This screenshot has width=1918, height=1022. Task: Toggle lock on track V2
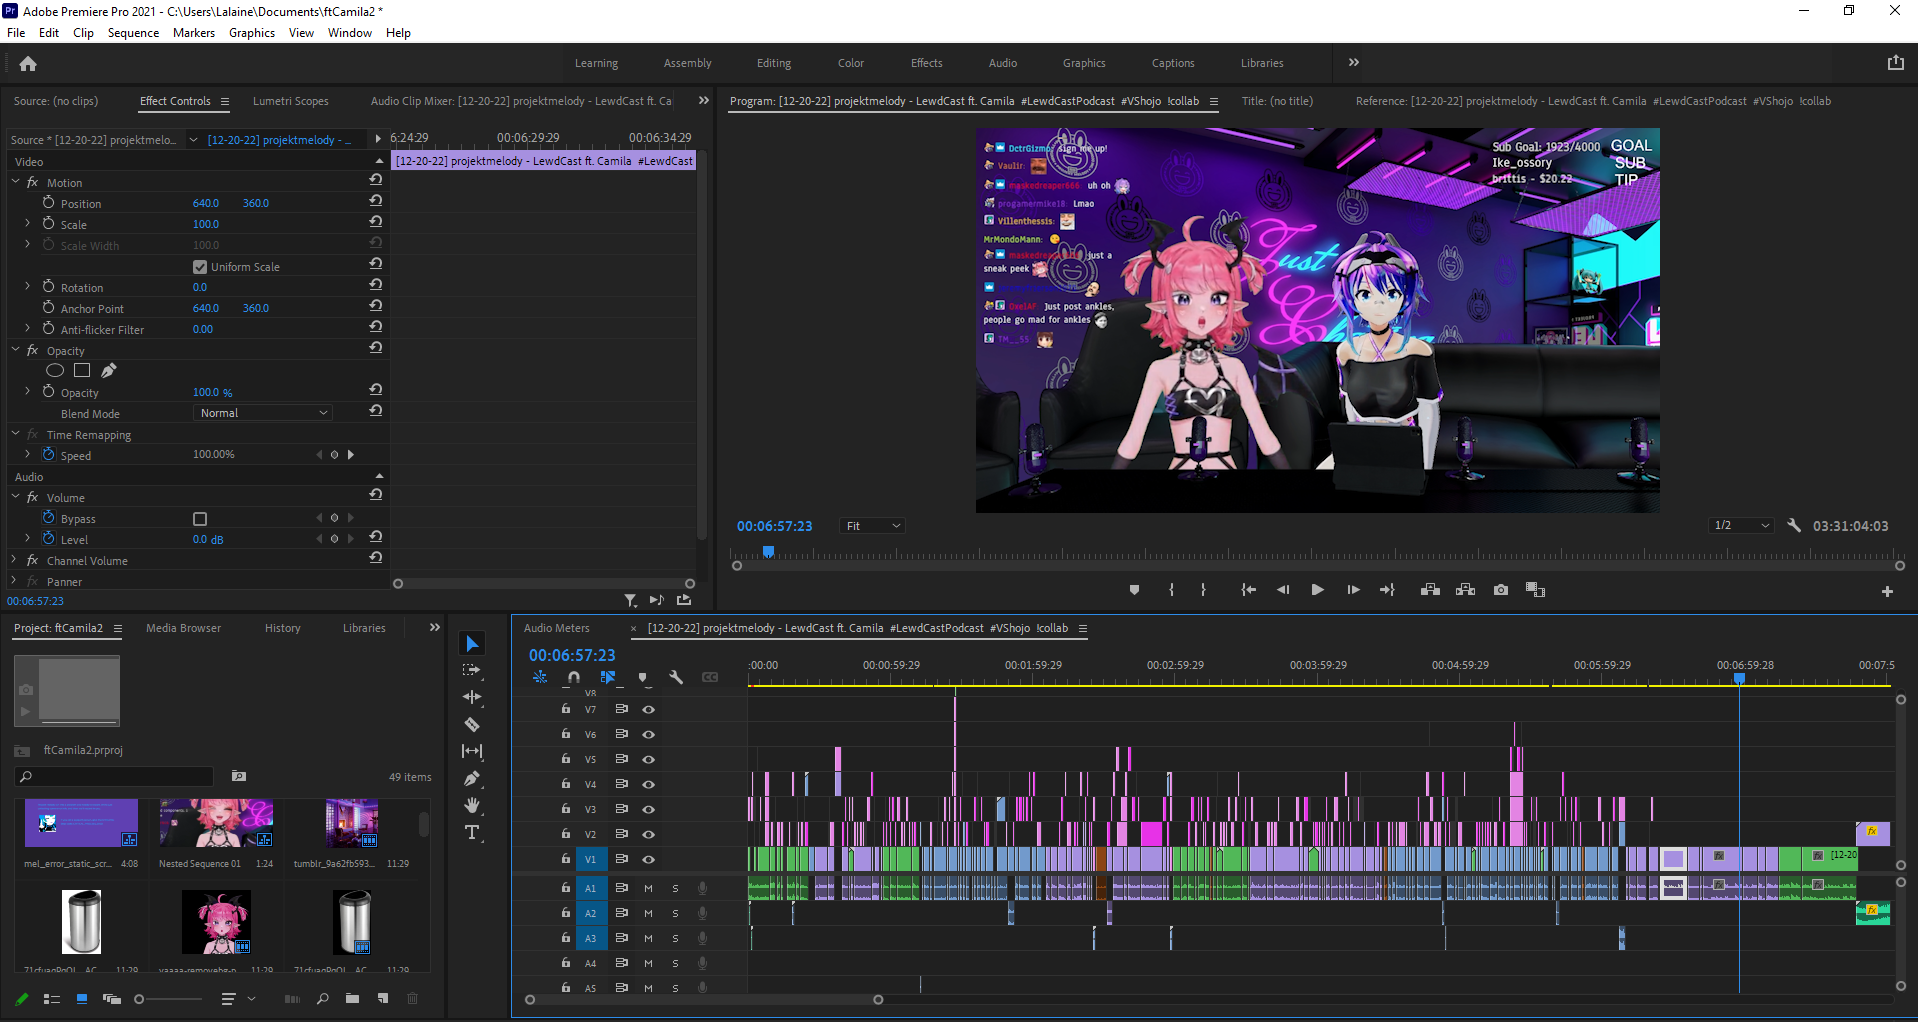tap(565, 834)
